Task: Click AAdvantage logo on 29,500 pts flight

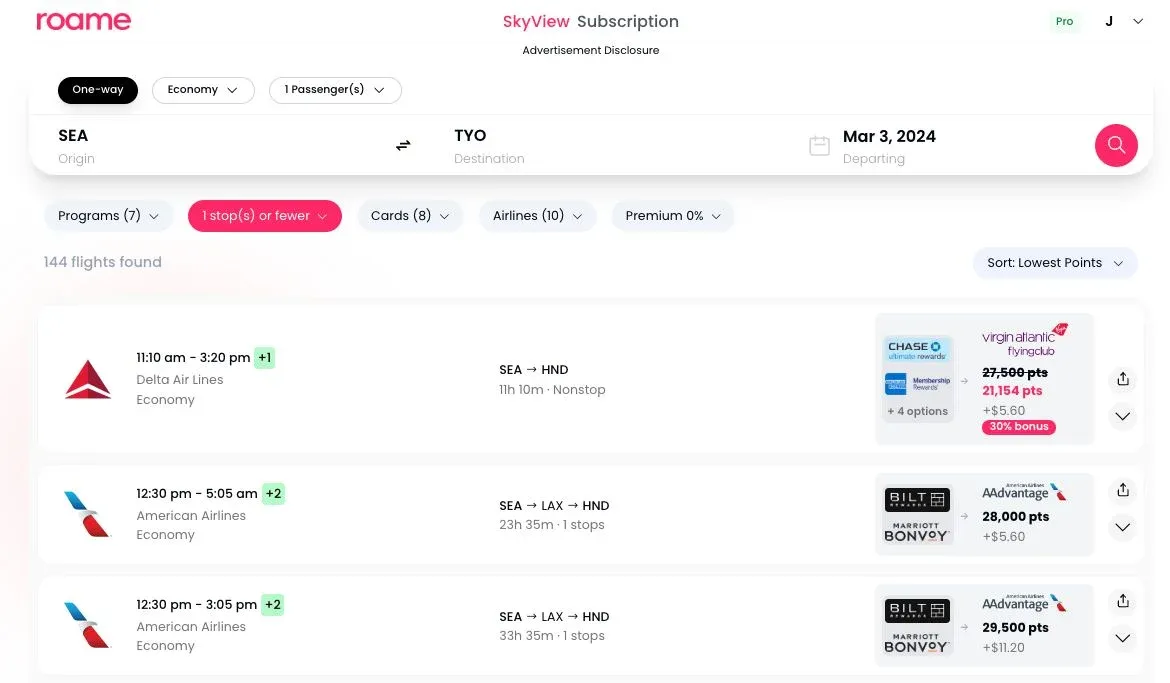Action: point(1024,603)
